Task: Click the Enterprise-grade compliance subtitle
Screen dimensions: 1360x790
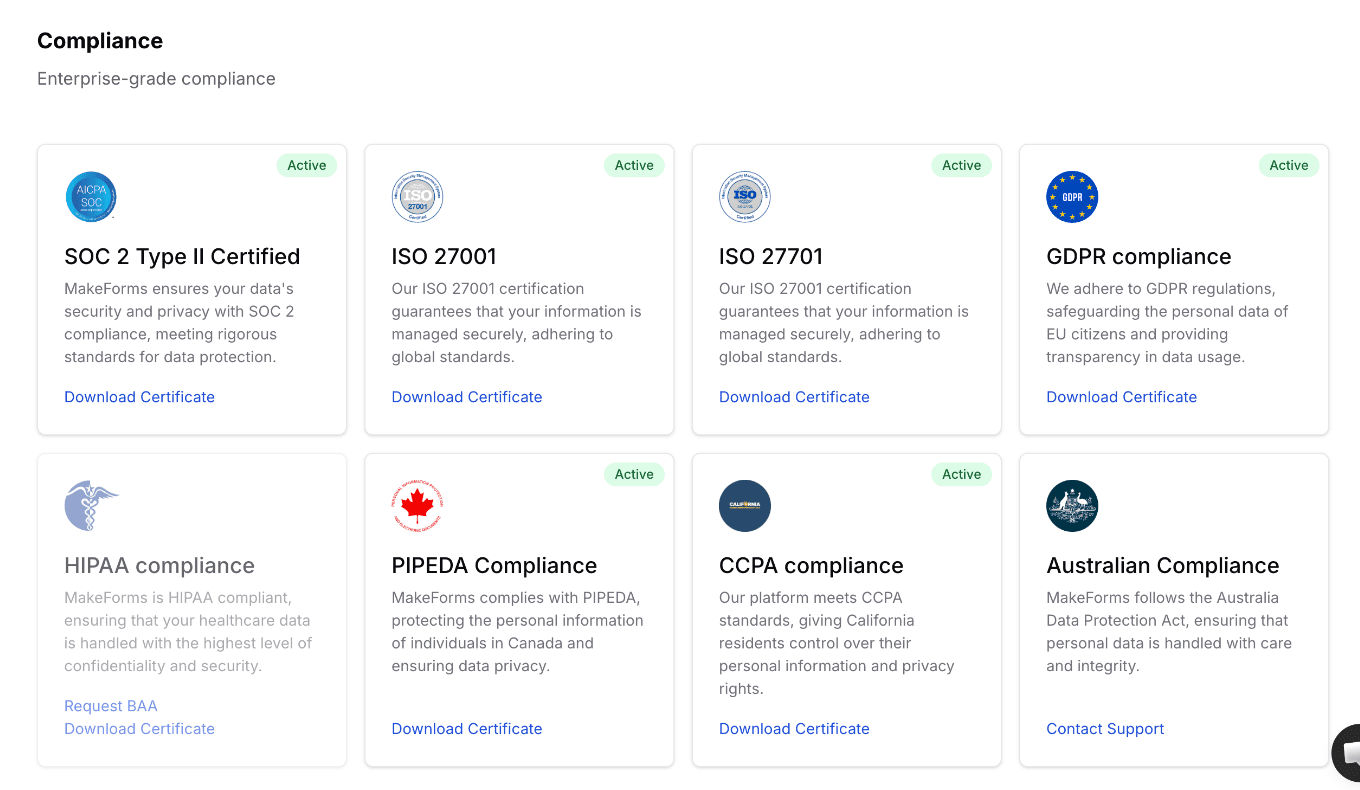Action: click(156, 79)
